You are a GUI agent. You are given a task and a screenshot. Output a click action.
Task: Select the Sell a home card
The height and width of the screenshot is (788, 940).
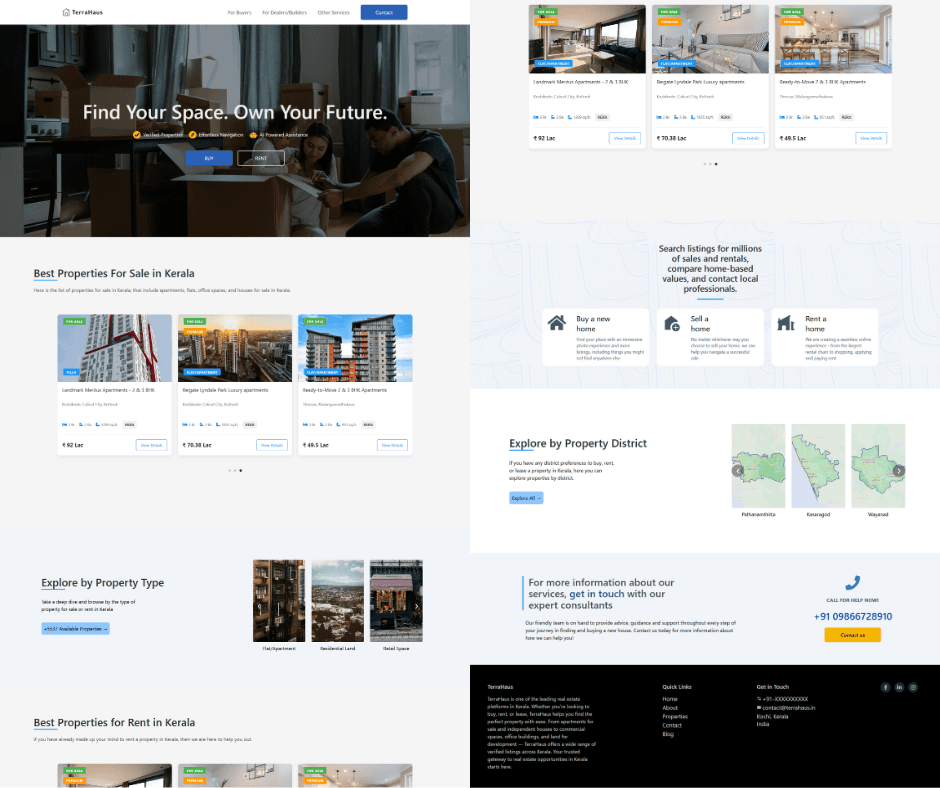click(710, 337)
